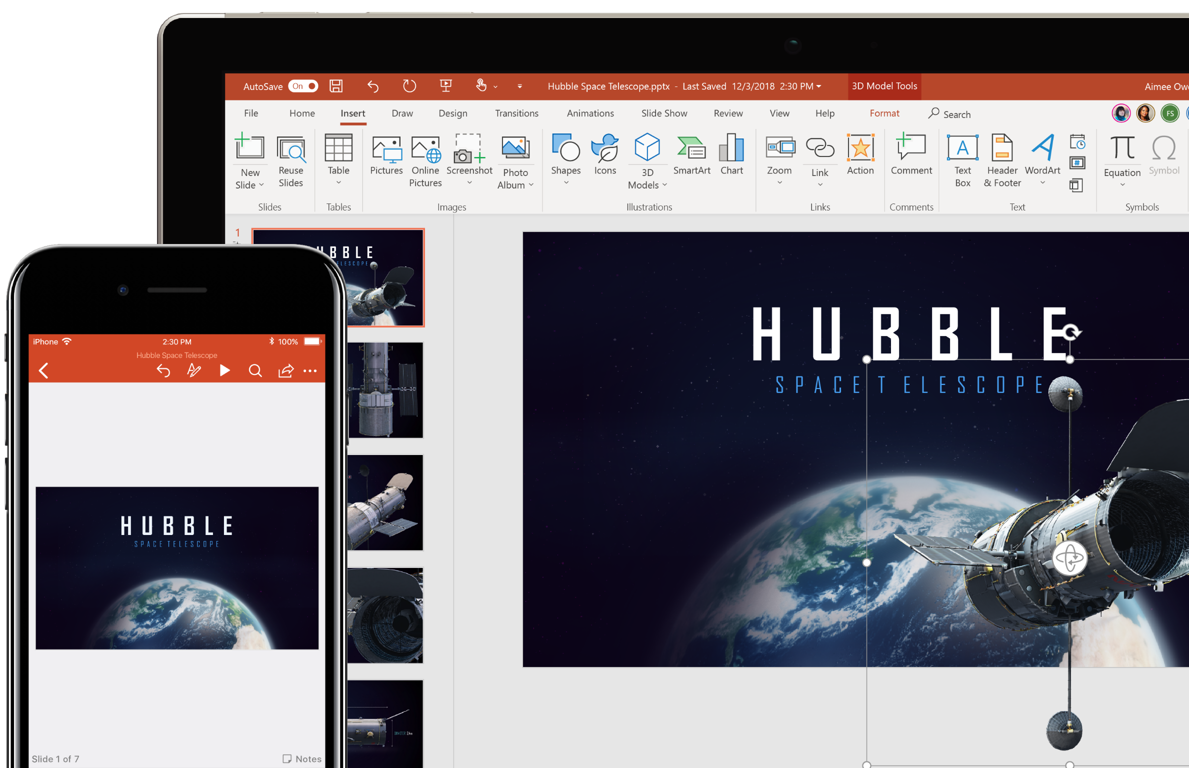
Task: Toggle the AutoSave switch
Action: pos(303,86)
